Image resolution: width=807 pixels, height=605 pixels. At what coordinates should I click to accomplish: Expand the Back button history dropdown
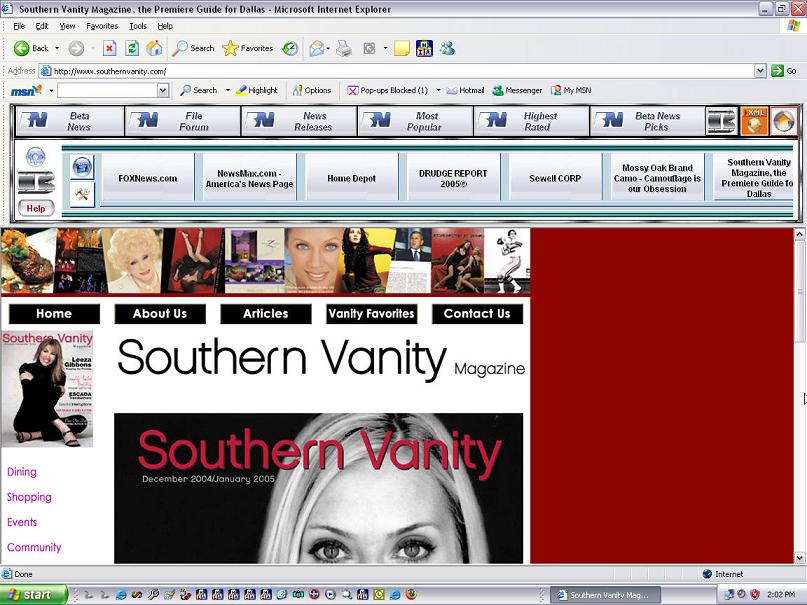click(x=57, y=48)
